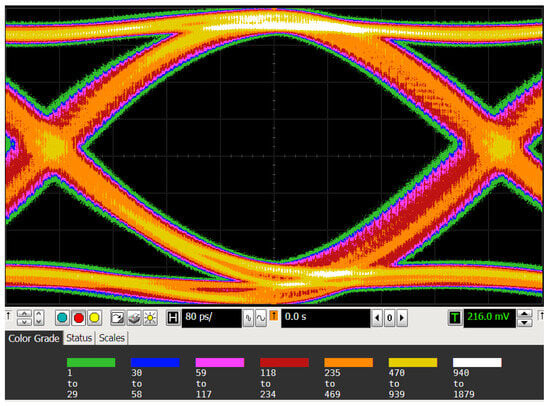Open the green T trigger setup button
Viewport: 550px width, 406px height.
[x=455, y=318]
